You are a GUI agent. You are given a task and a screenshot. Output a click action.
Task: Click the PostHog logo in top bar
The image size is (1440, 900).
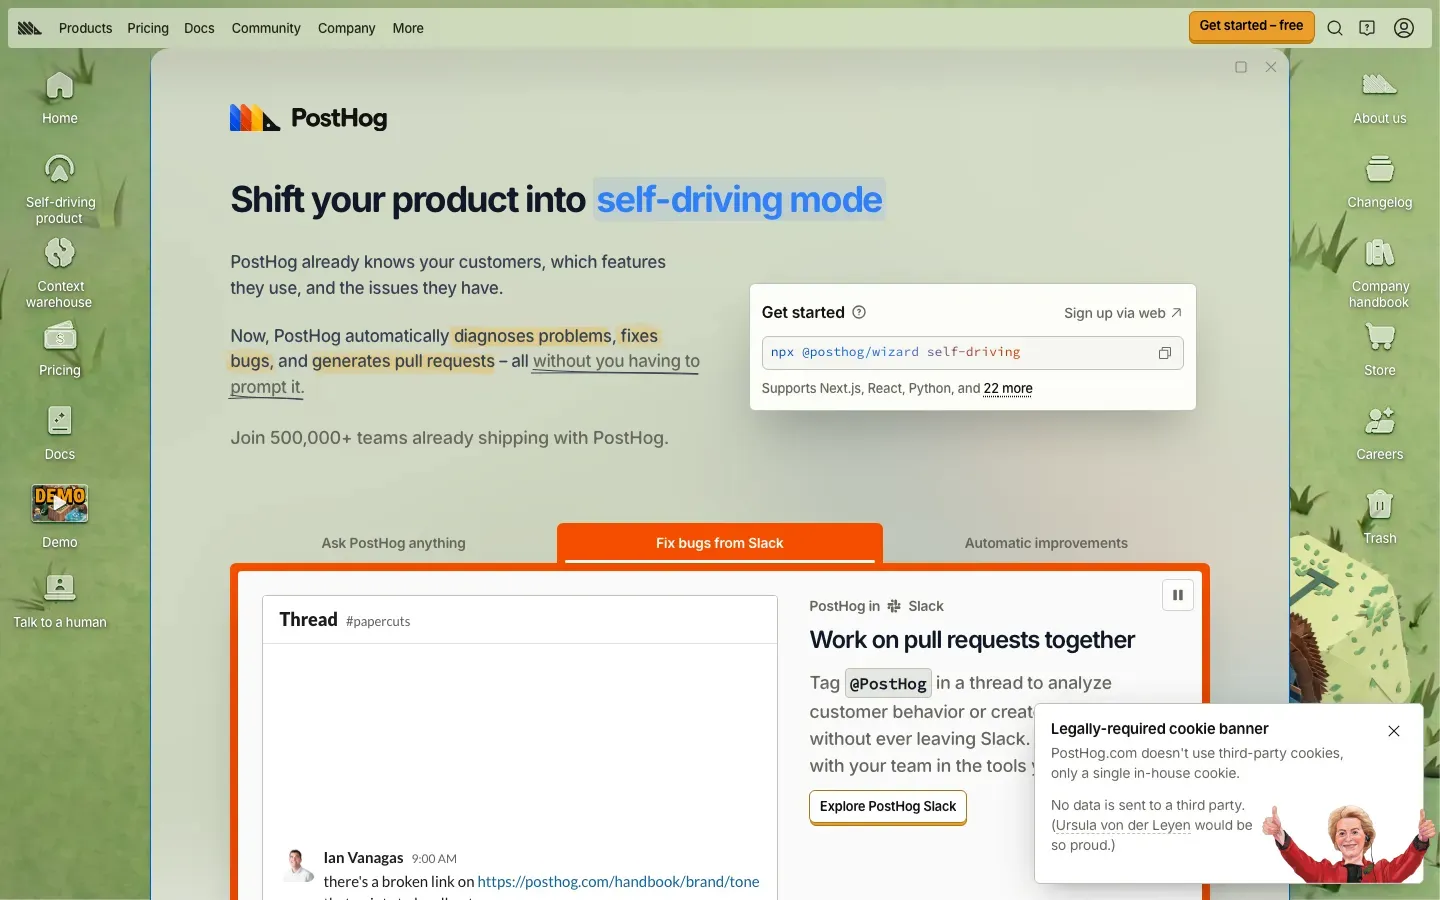30,28
